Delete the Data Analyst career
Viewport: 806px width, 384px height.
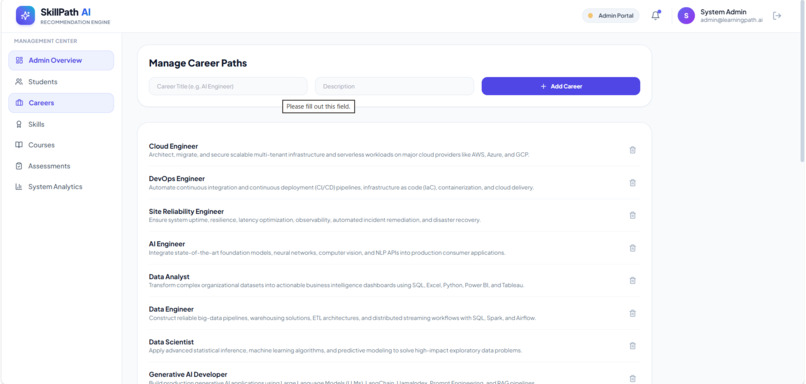click(x=633, y=281)
